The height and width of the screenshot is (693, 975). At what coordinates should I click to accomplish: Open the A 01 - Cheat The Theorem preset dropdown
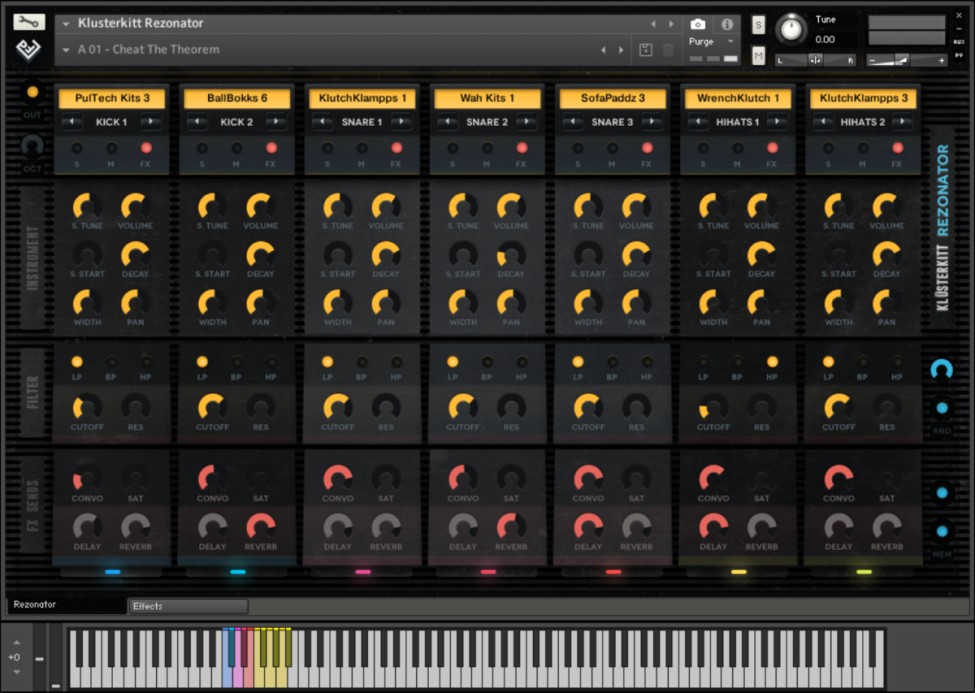click(x=65, y=50)
